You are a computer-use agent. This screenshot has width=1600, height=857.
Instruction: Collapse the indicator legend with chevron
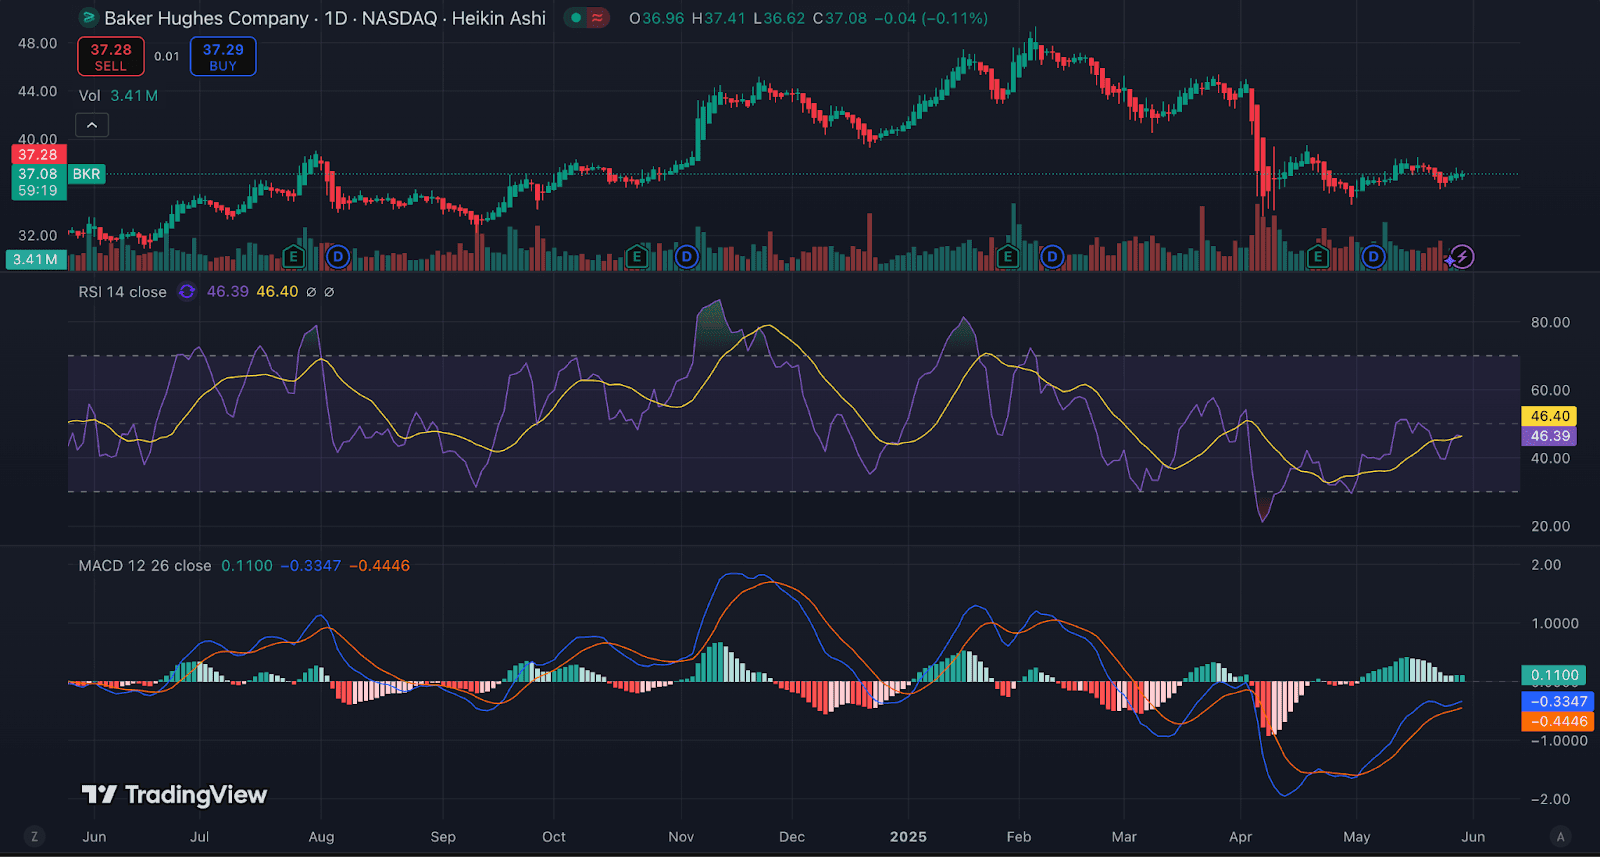pos(92,125)
